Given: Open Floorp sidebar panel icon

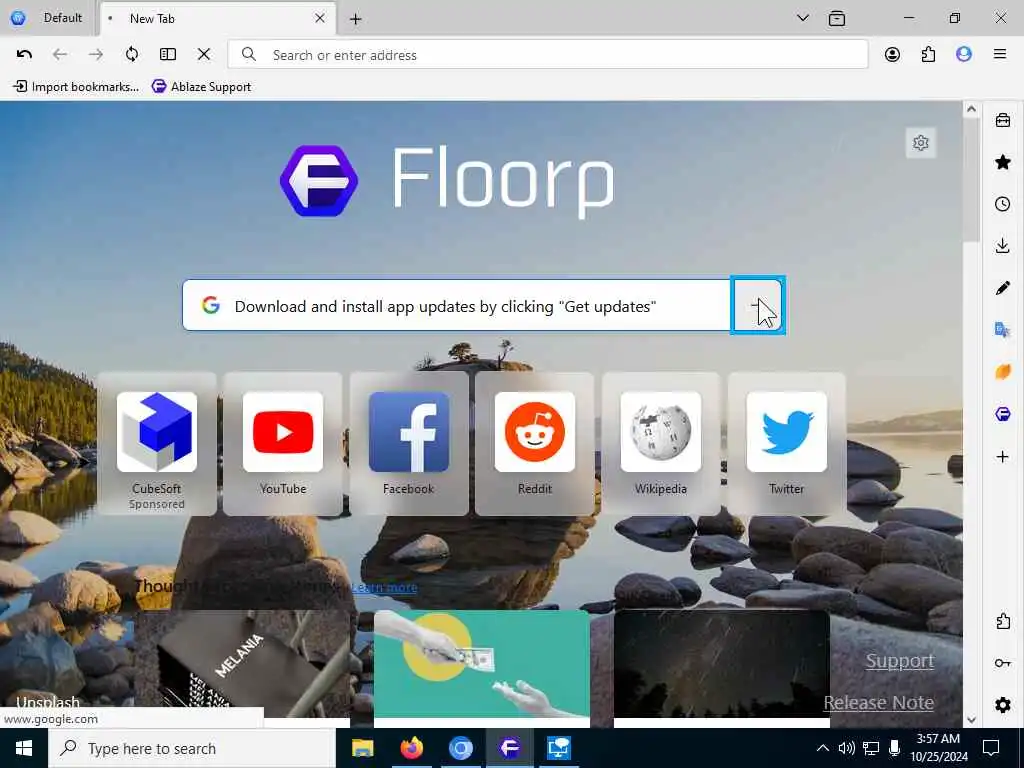Looking at the screenshot, I should (x=1002, y=414).
